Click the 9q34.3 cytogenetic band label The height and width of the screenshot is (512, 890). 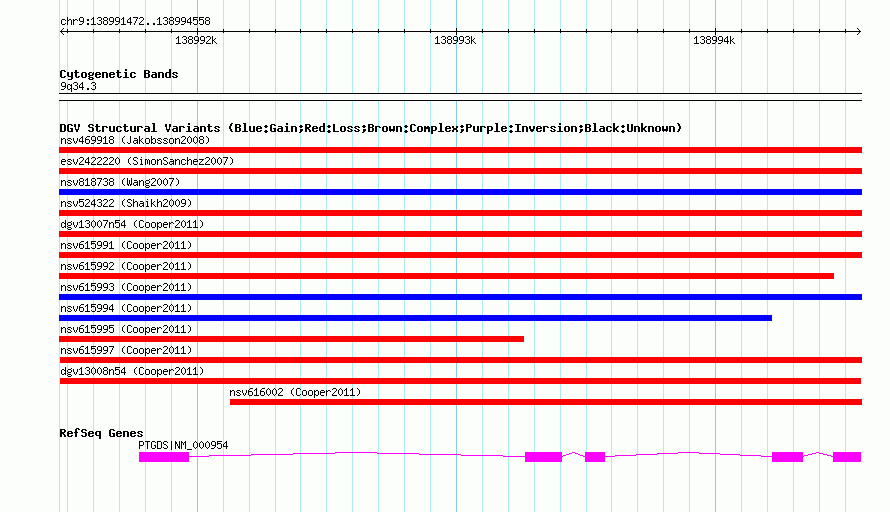pyautogui.click(x=78, y=86)
